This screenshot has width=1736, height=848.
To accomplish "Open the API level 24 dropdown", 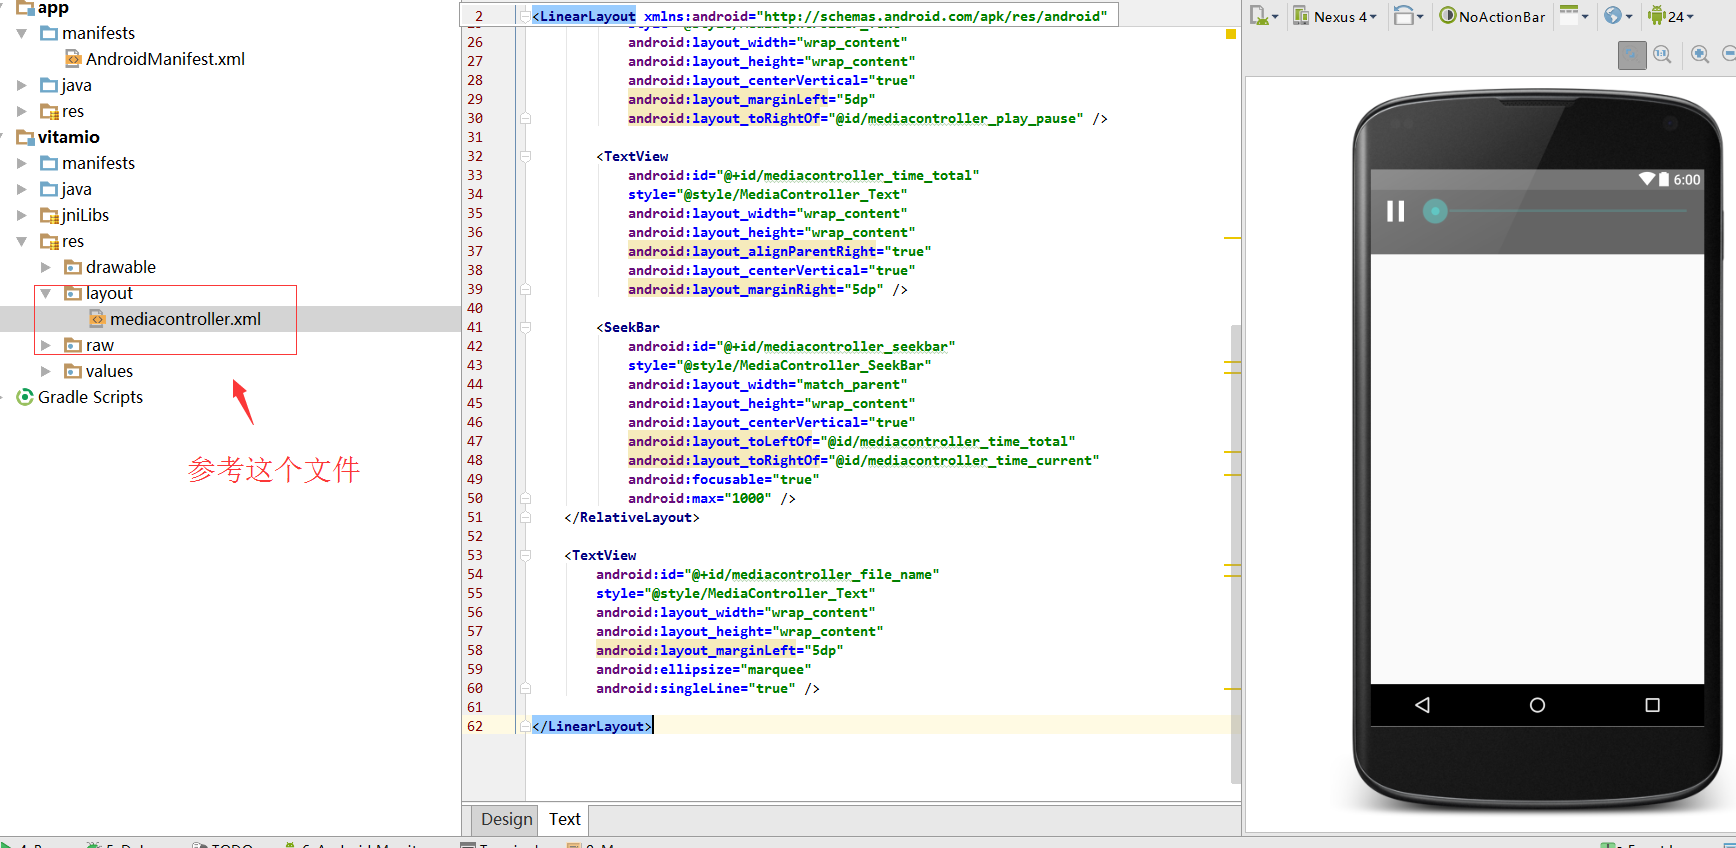I will click(x=1671, y=16).
